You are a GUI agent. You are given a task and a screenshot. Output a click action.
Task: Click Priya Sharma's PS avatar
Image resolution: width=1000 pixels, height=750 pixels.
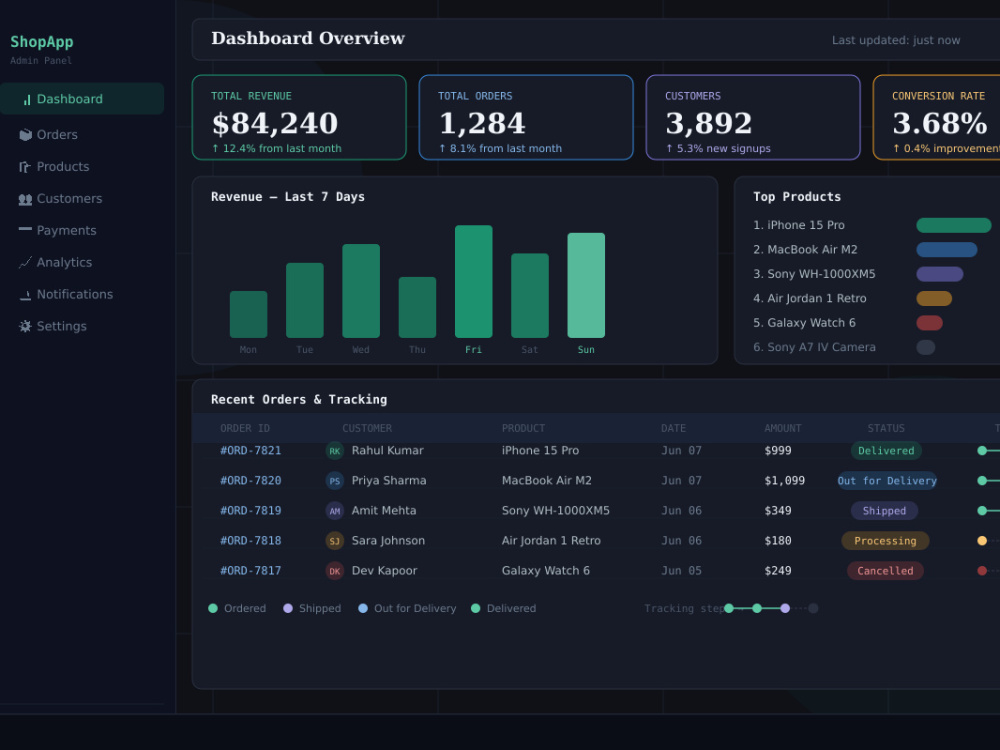click(x=335, y=481)
